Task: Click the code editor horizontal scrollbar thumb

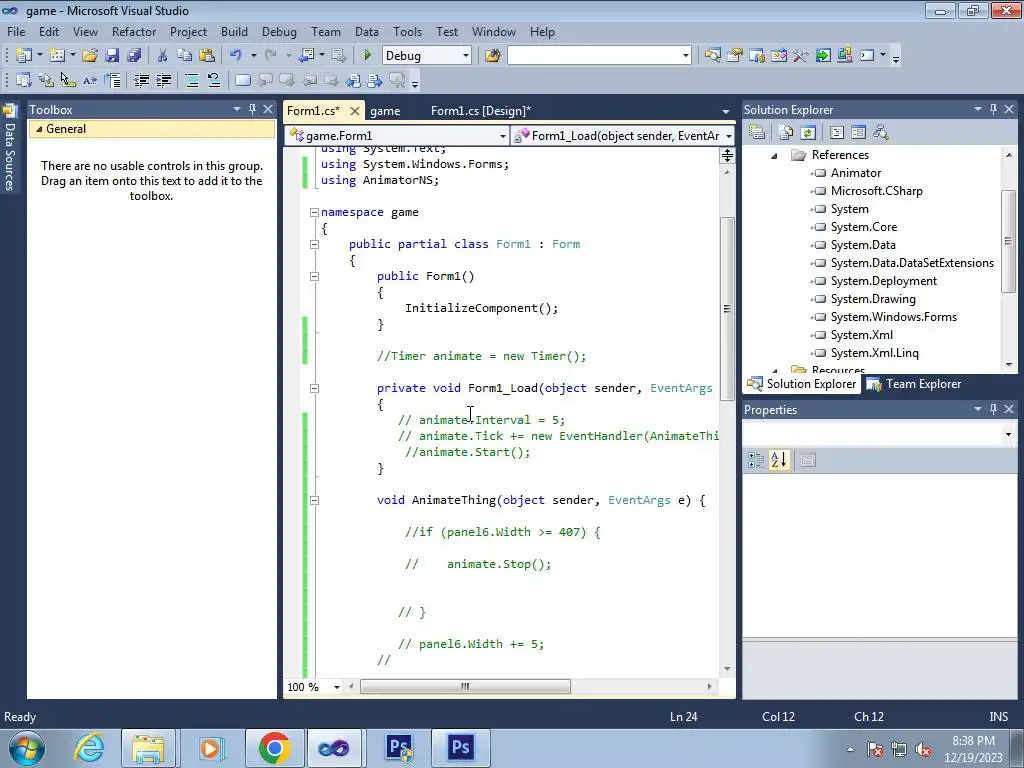Action: [465, 687]
